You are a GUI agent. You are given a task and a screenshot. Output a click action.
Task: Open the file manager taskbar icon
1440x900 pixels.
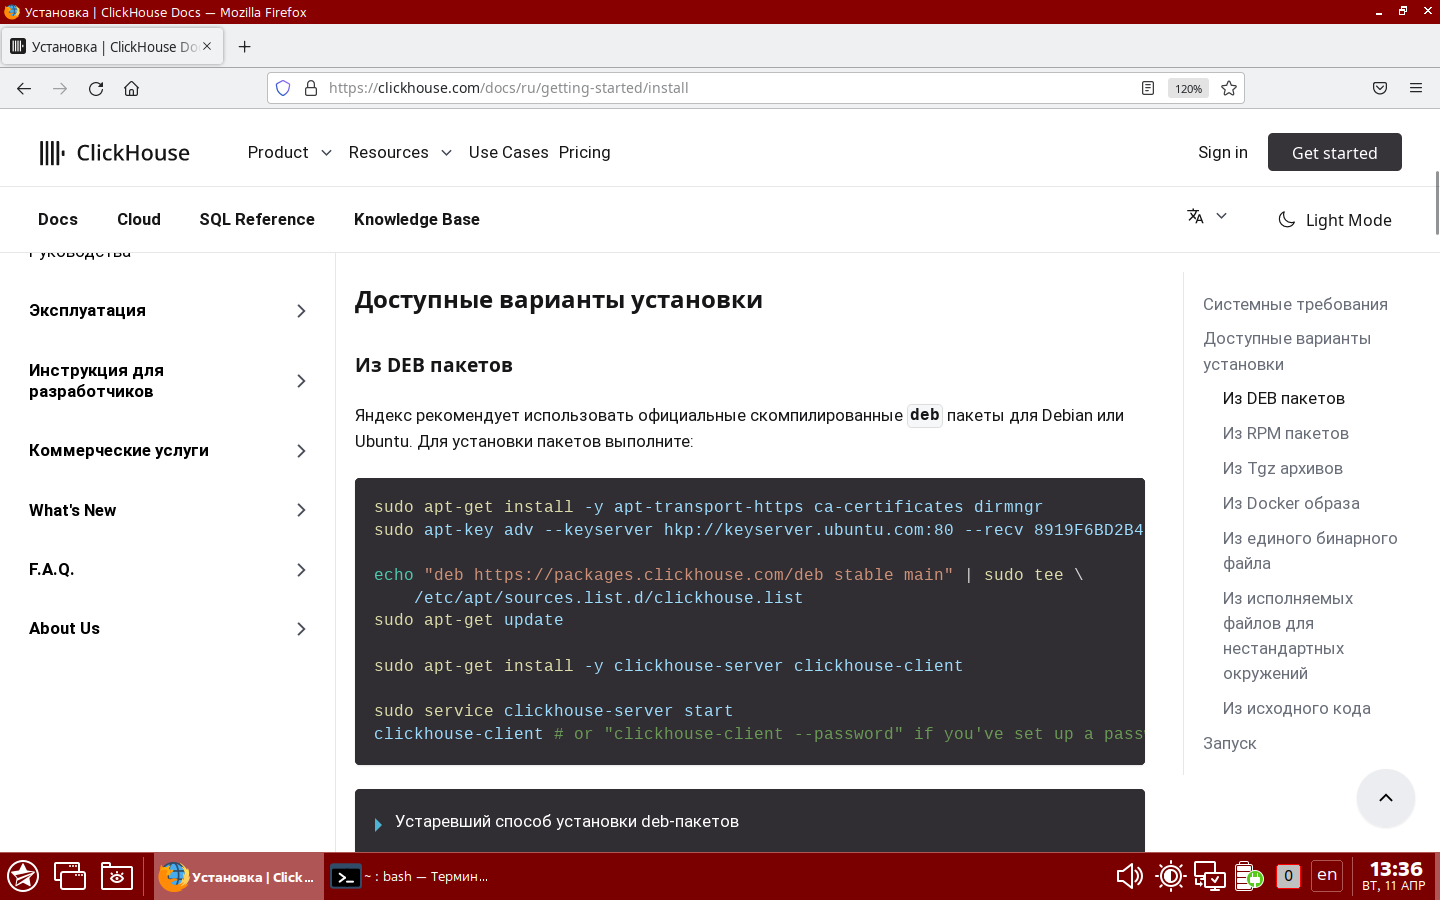[x=116, y=876]
